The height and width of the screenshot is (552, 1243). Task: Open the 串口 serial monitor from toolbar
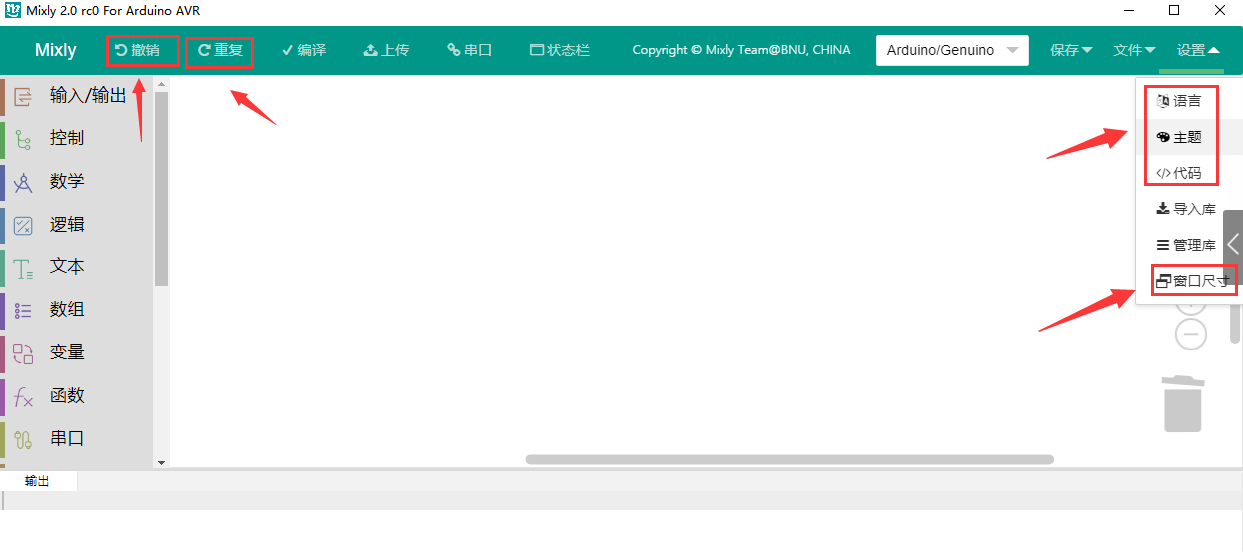tap(469, 50)
